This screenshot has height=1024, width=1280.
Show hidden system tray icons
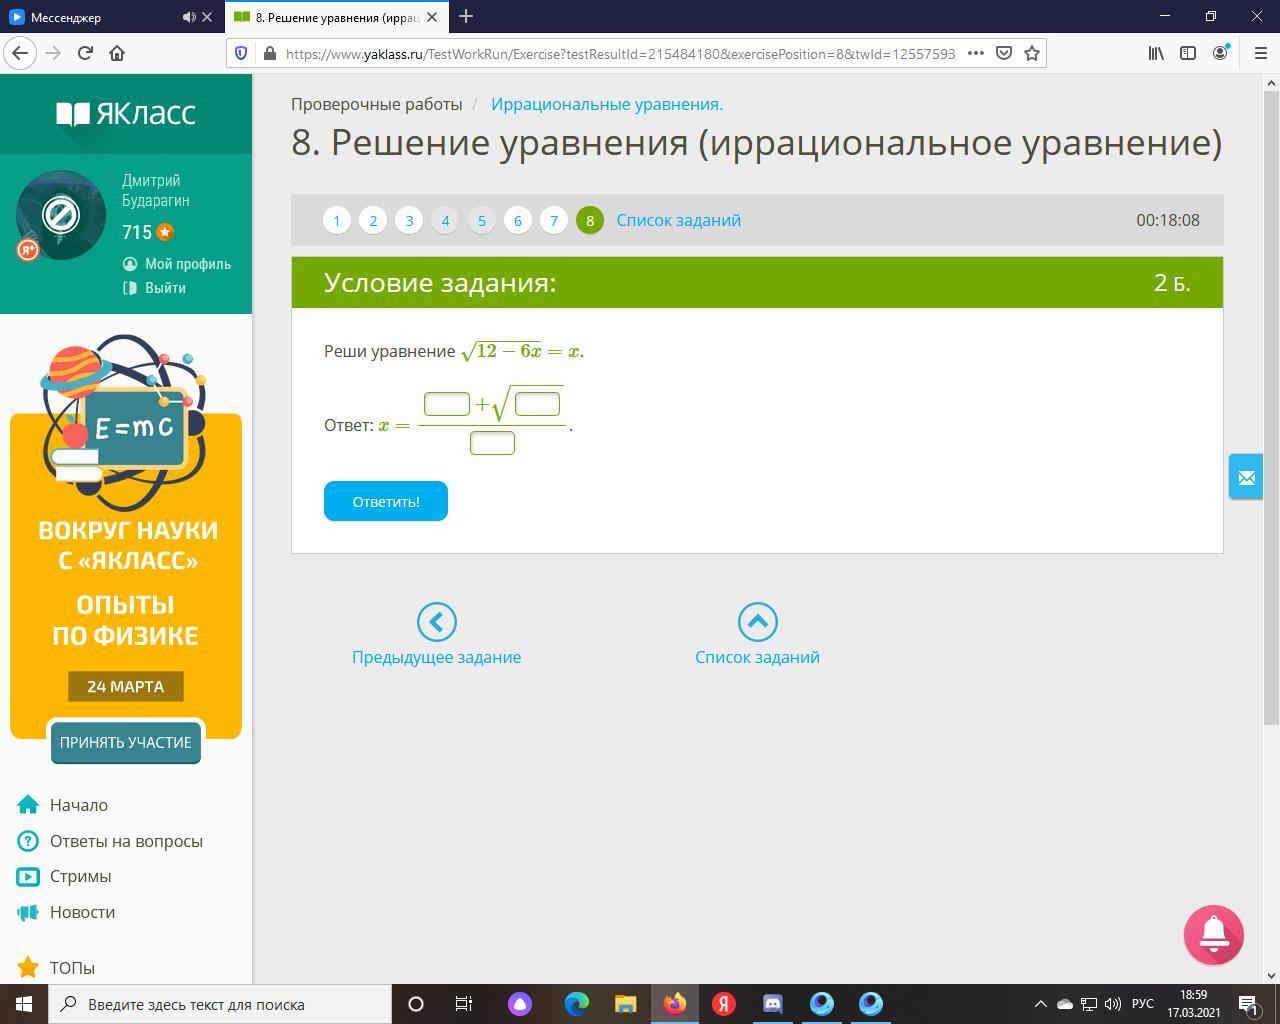point(1040,1004)
